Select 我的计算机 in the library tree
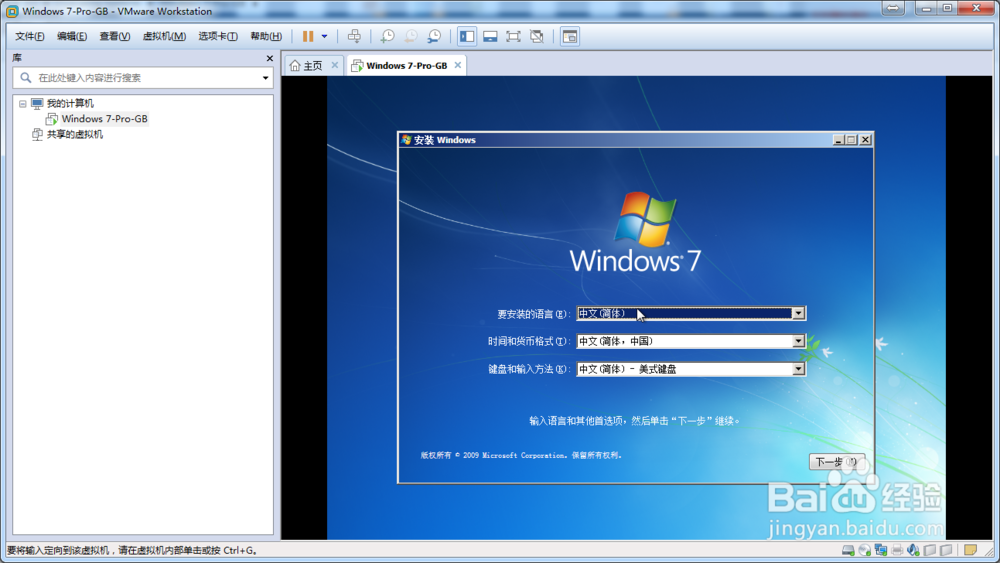This screenshot has height=563, width=1000. (70, 103)
